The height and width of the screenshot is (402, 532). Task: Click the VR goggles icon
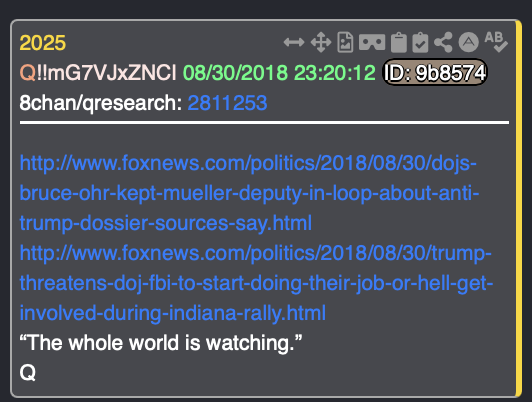pyautogui.click(x=372, y=42)
